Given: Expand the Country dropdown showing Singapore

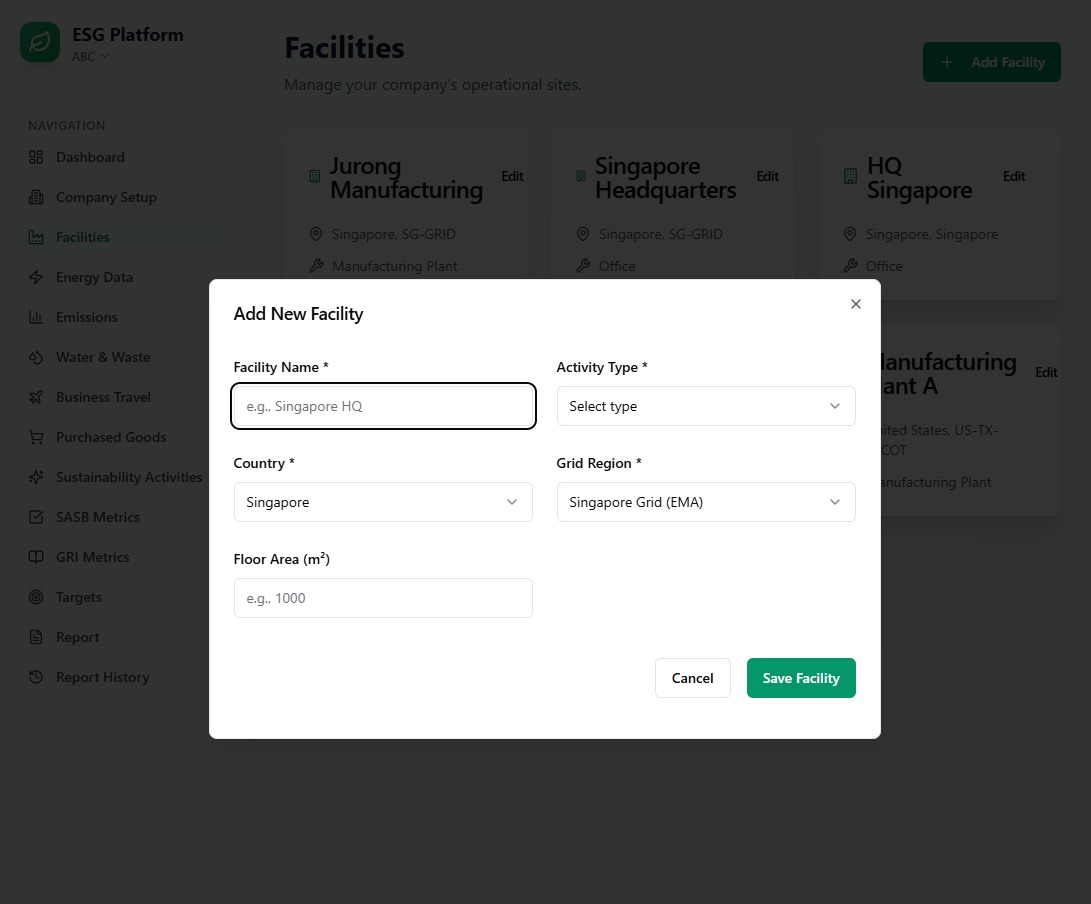Looking at the screenshot, I should coord(382,502).
